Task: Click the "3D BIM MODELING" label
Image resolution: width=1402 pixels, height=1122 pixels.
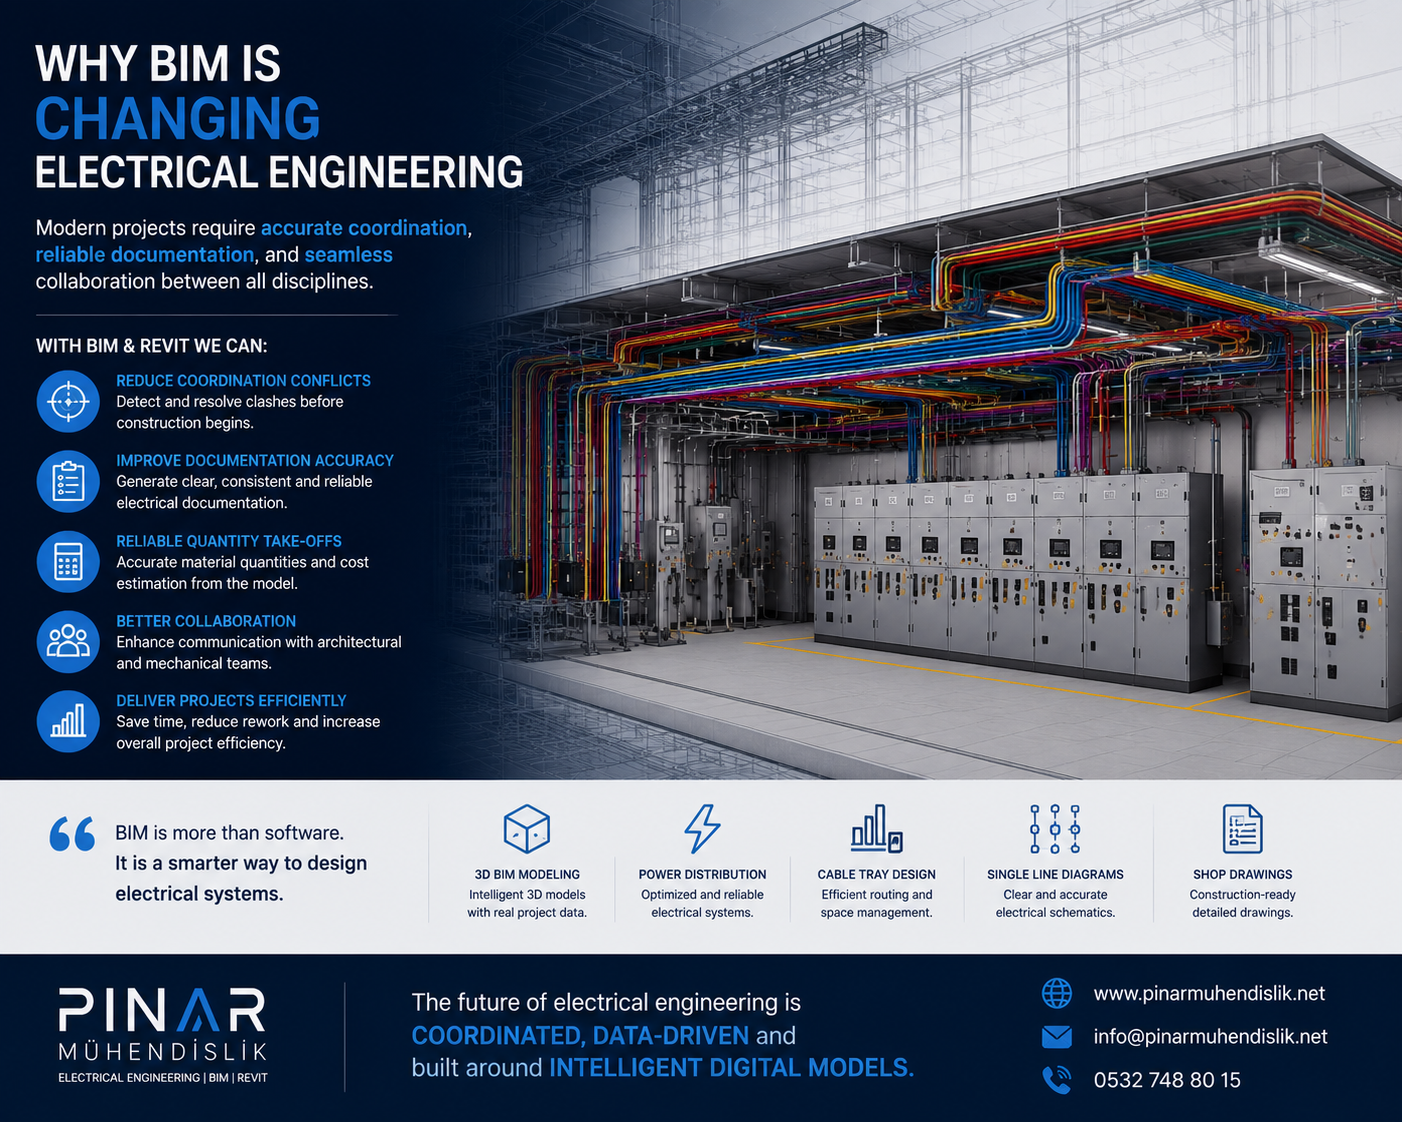Action: pyautogui.click(x=527, y=874)
